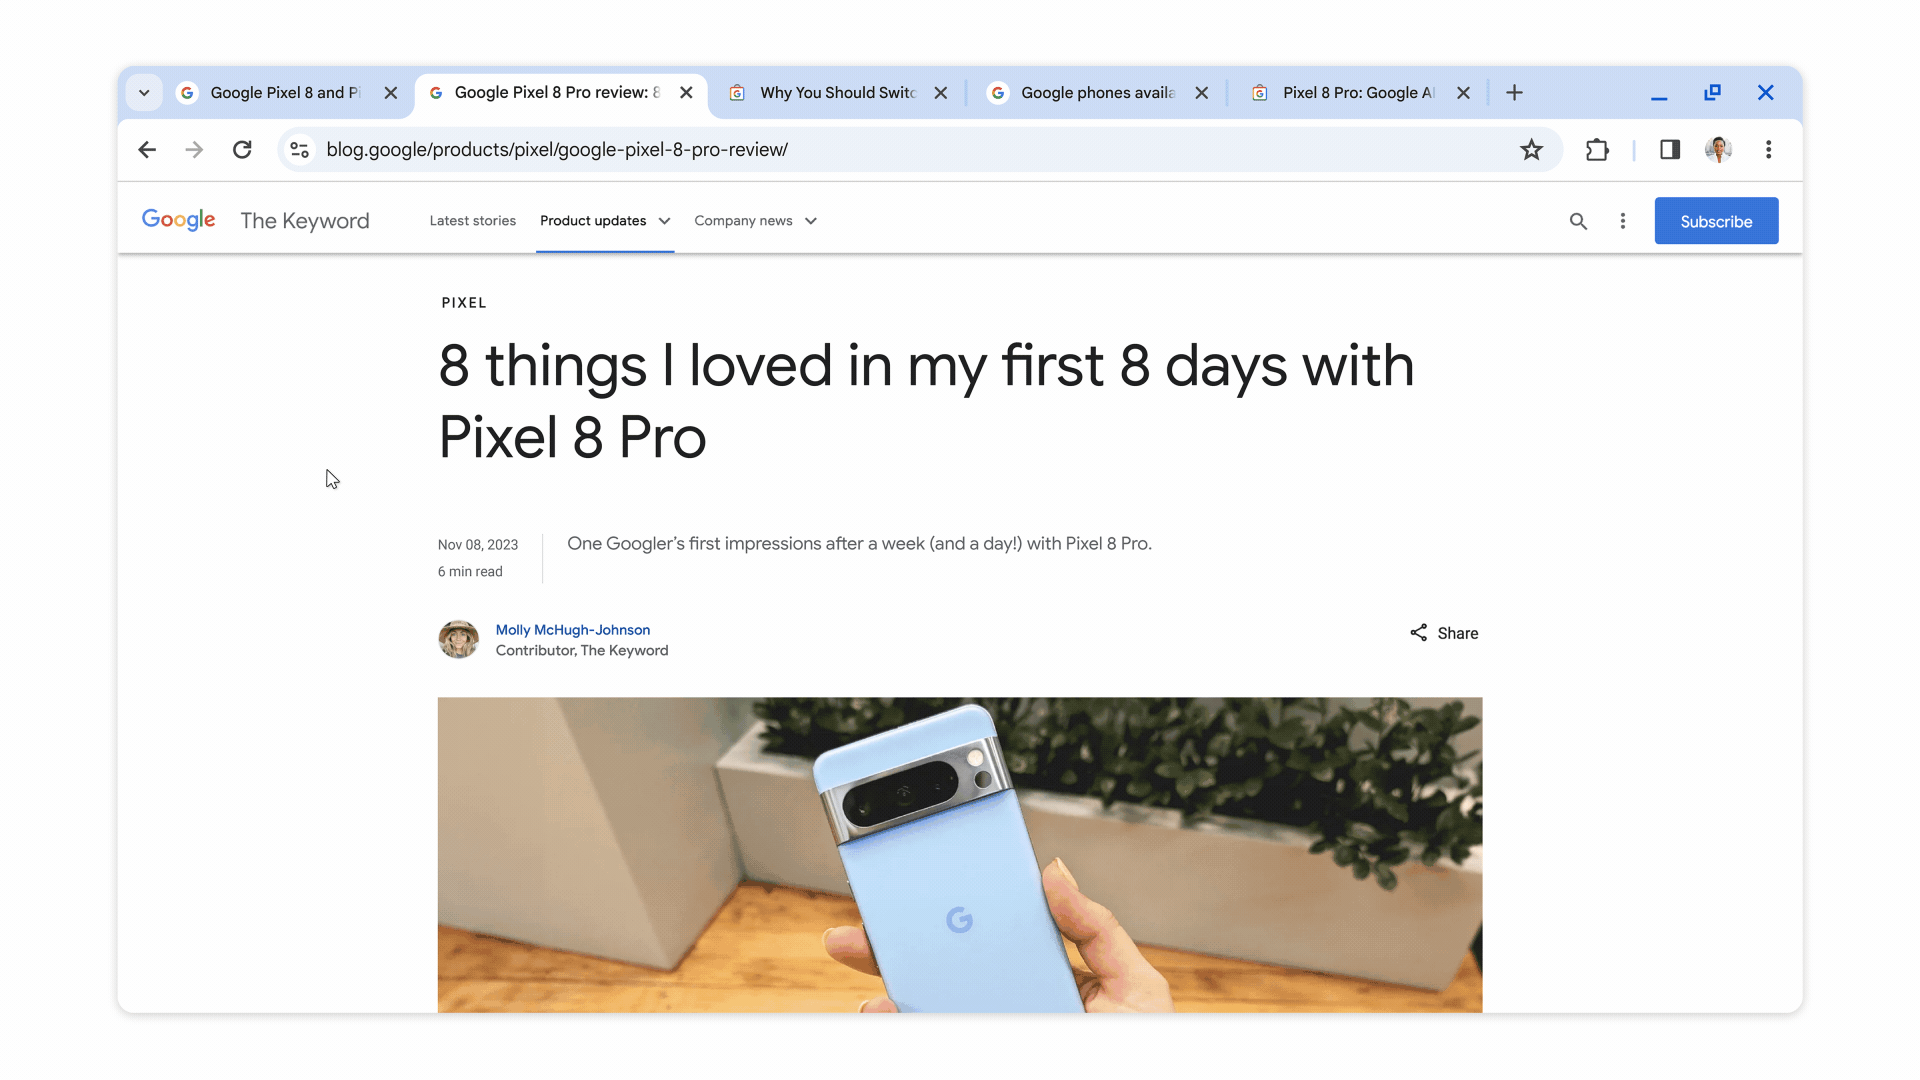Click the Google Pixel 8 Pro hero image
The height and width of the screenshot is (1080, 1920).
point(960,856)
